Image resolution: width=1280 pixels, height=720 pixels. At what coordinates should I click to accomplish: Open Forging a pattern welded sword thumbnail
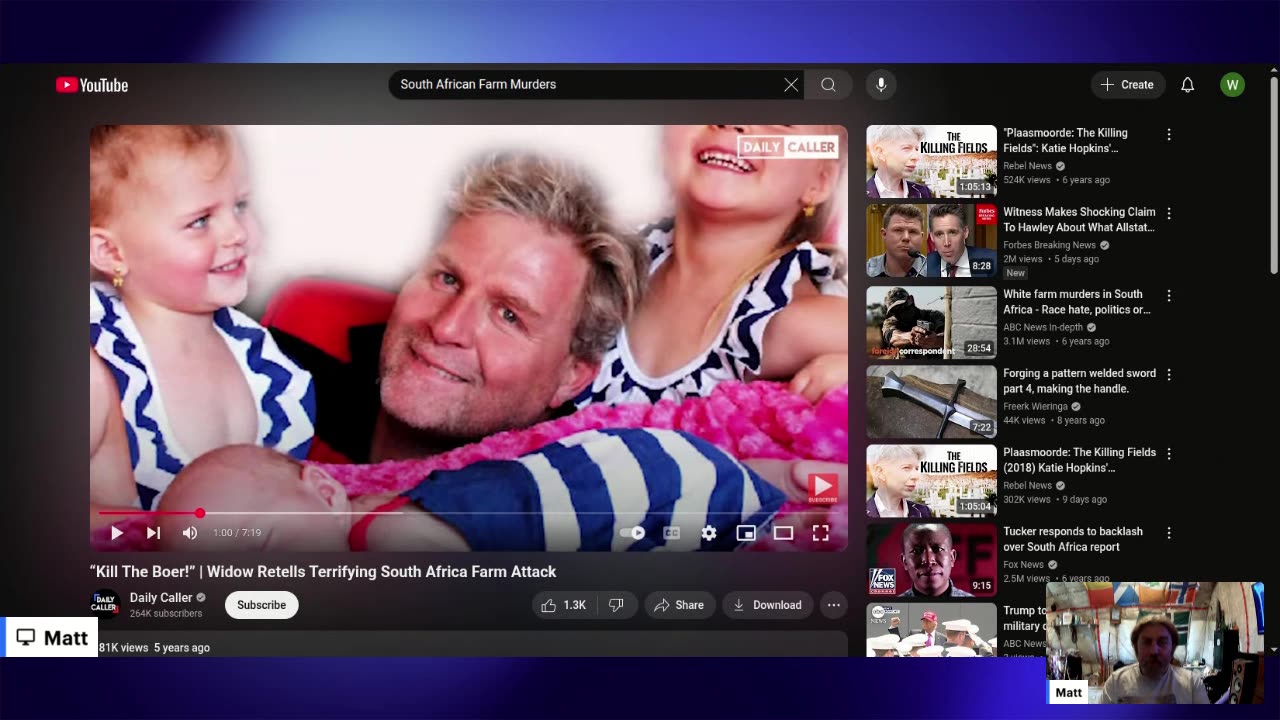pos(931,402)
